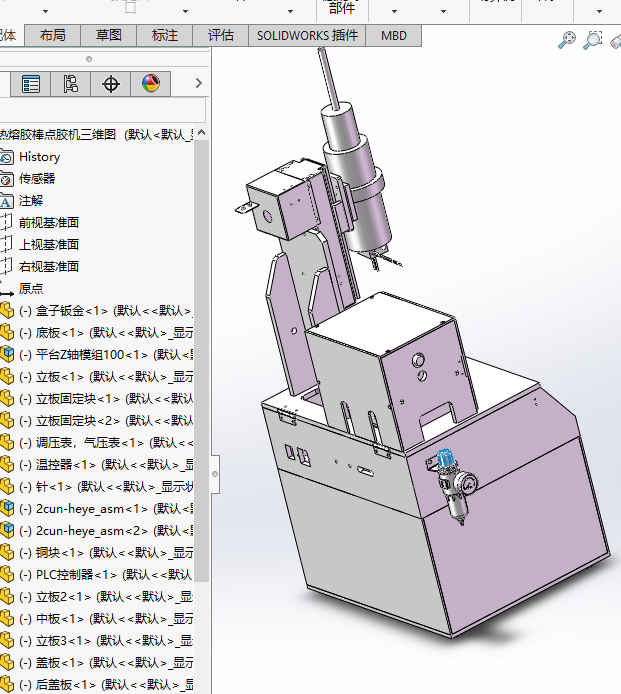Select the 立板<1> part
This screenshot has height=694, width=621.
click(106, 377)
